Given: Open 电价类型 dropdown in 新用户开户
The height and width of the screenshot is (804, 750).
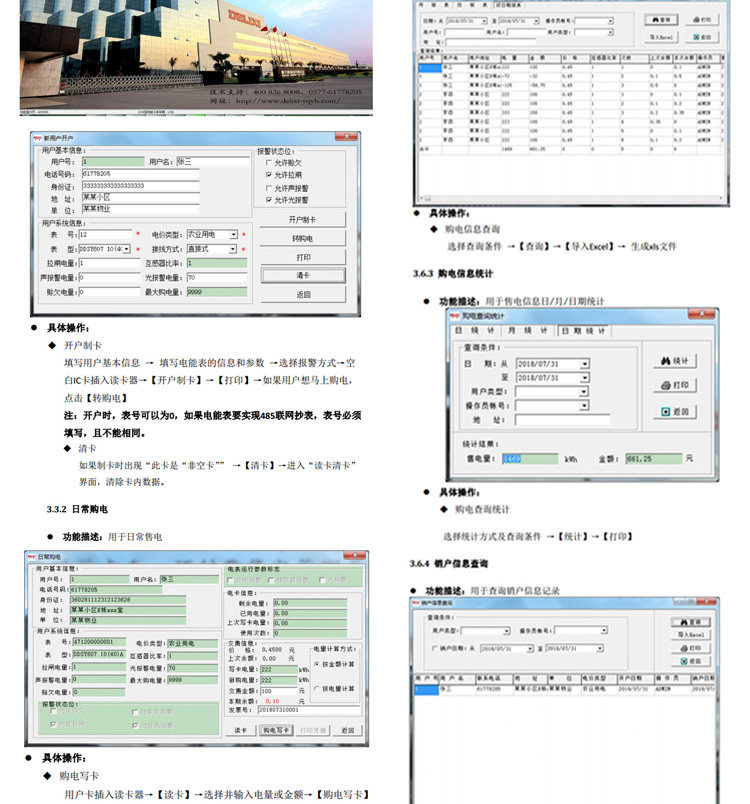Looking at the screenshot, I should click(234, 234).
